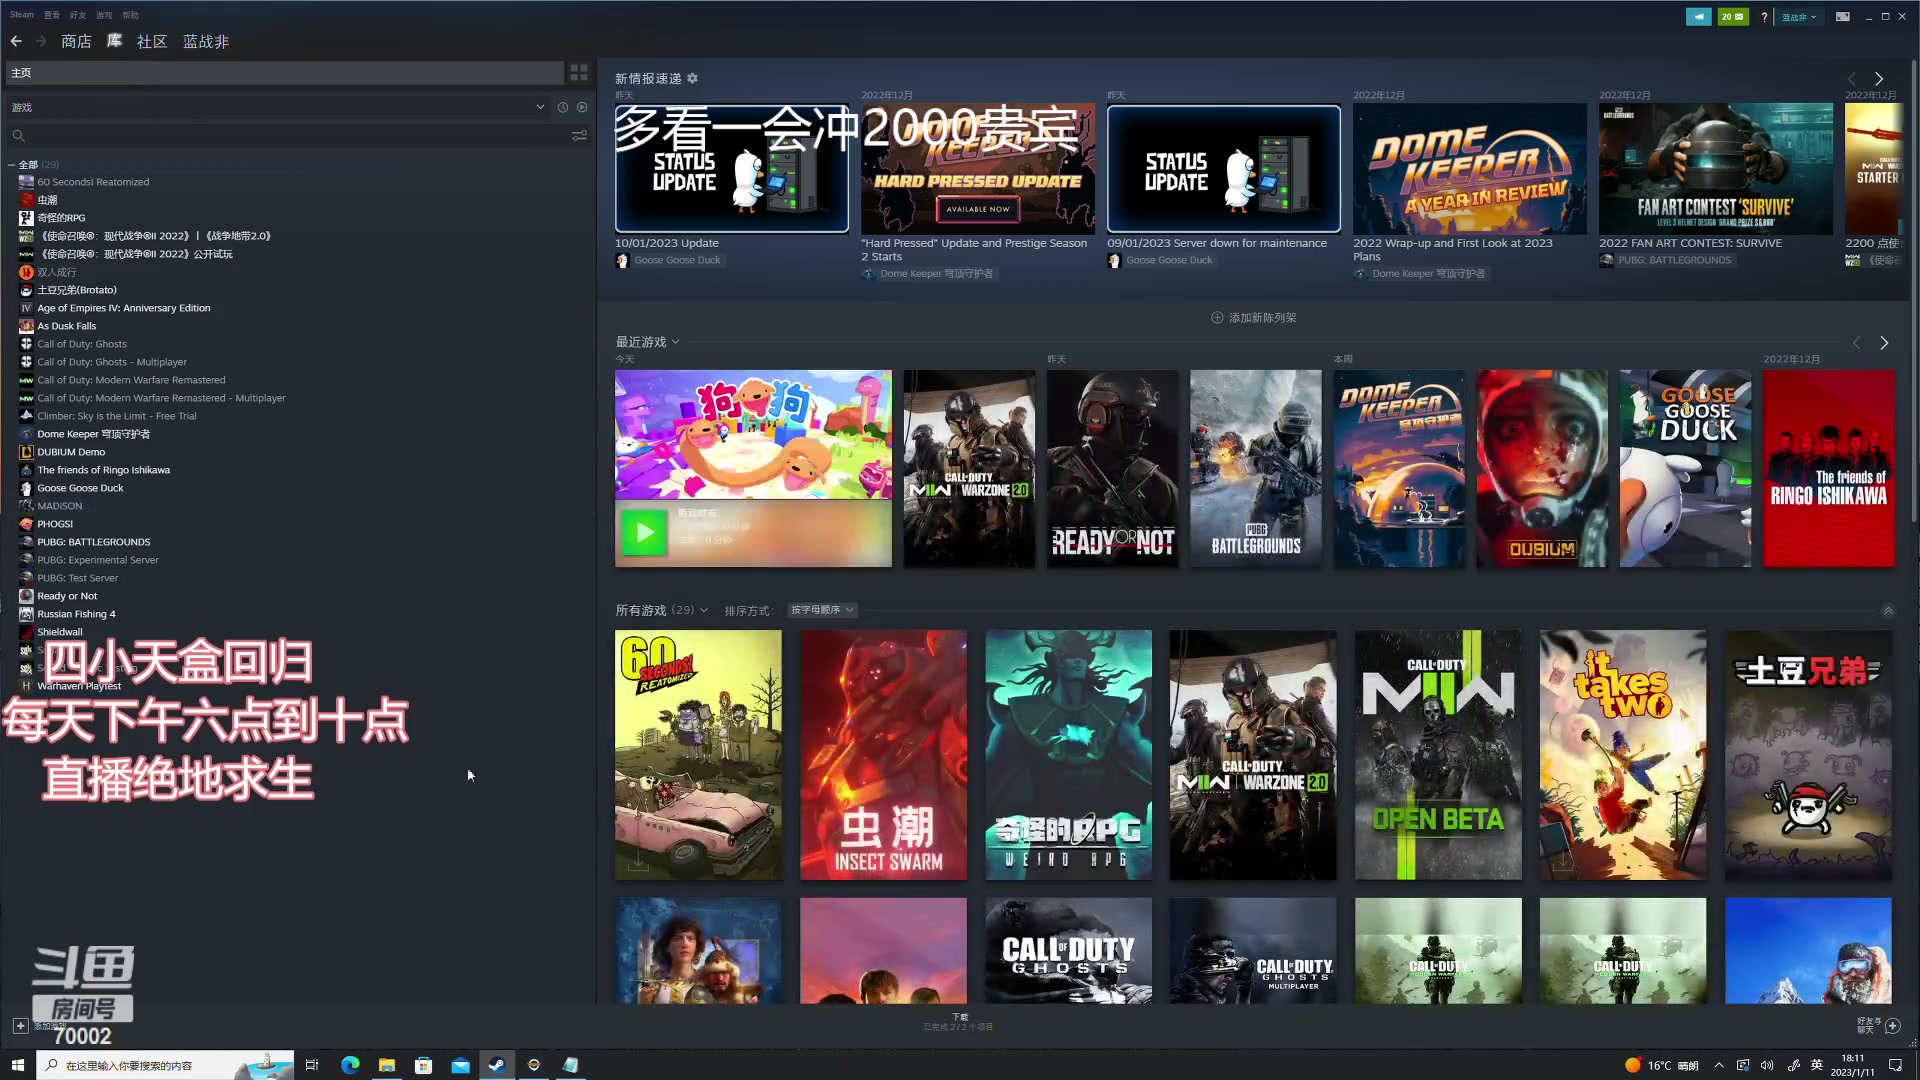The height and width of the screenshot is (1080, 1920).
Task: Collapse all games shelf arrow
Action: [1888, 611]
